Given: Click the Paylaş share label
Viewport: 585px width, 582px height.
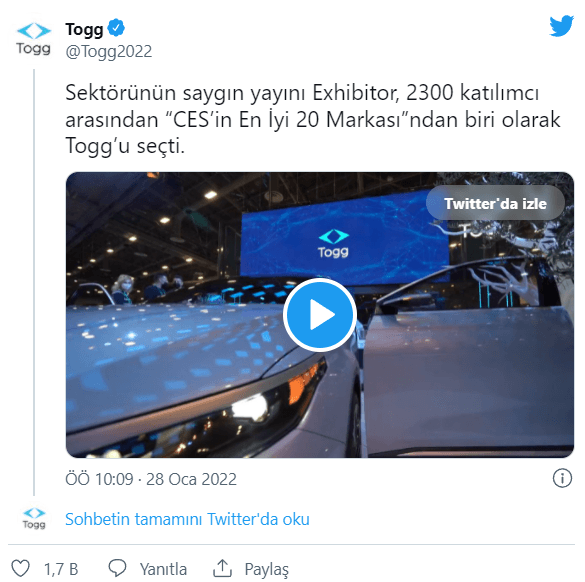Looking at the screenshot, I should [266, 570].
